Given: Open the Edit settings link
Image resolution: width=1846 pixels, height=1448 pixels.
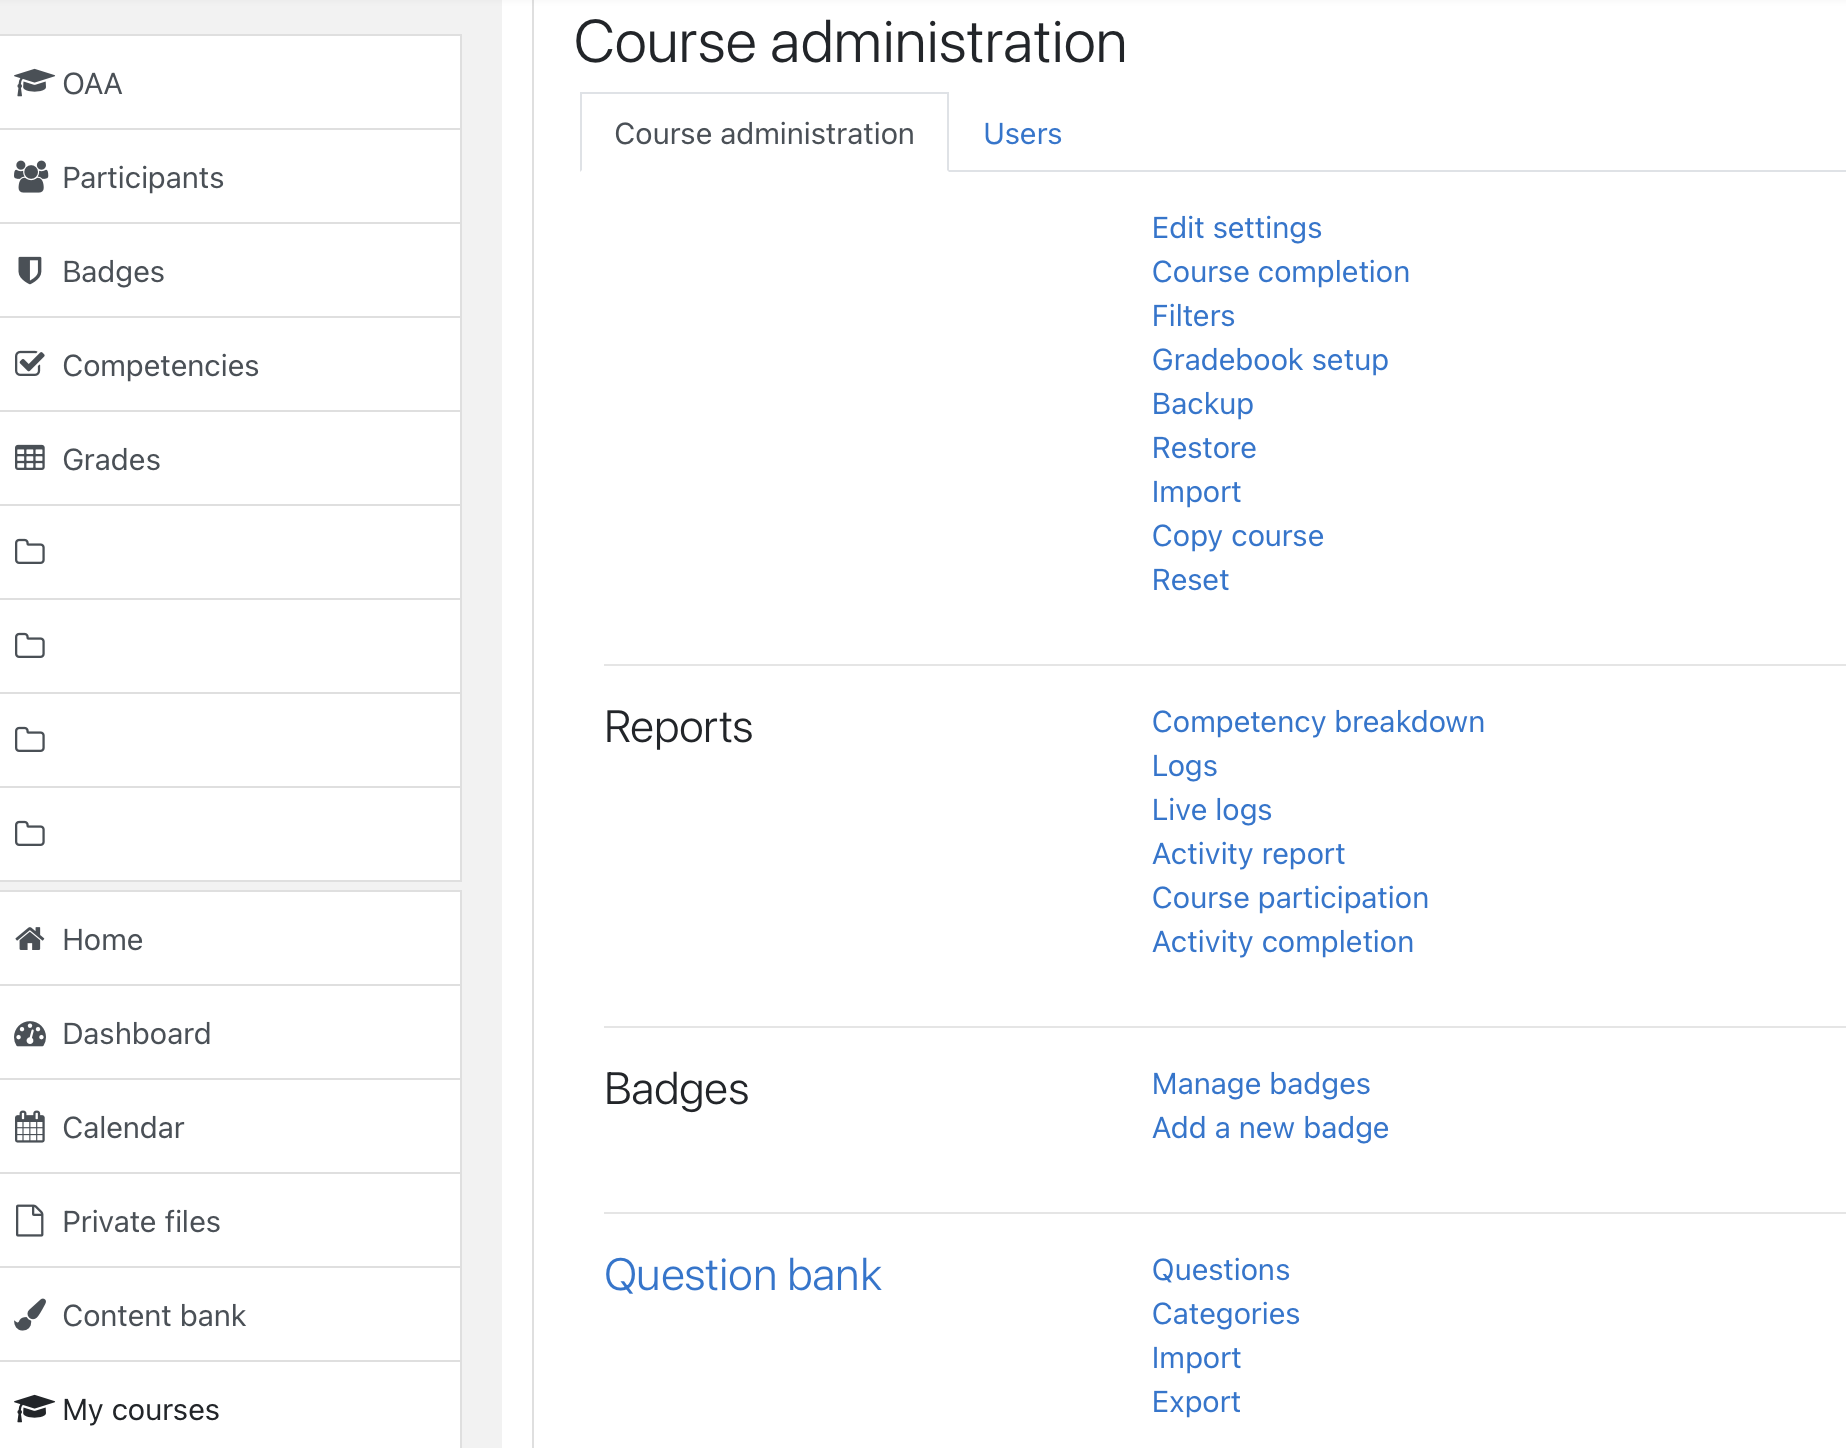Looking at the screenshot, I should point(1236,228).
